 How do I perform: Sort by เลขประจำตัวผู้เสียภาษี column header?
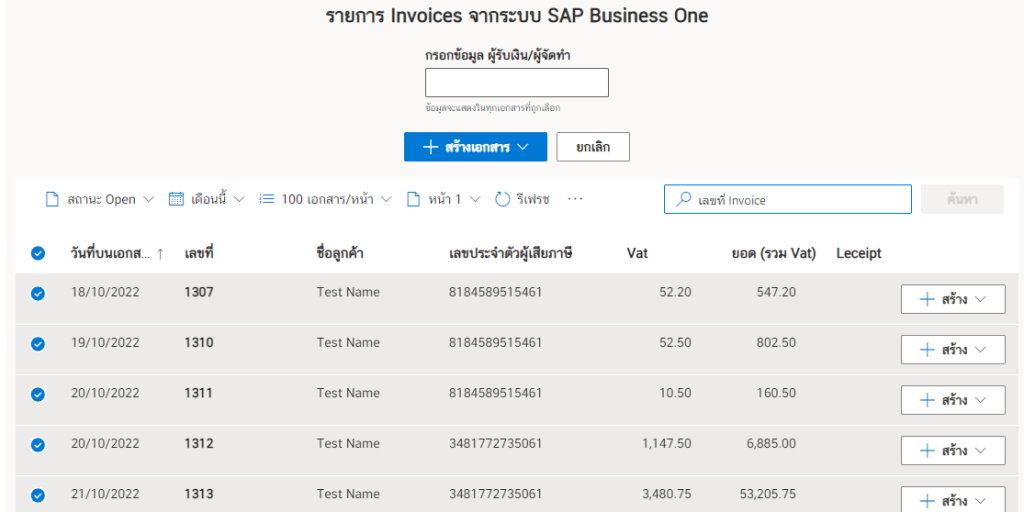pyautogui.click(x=511, y=253)
